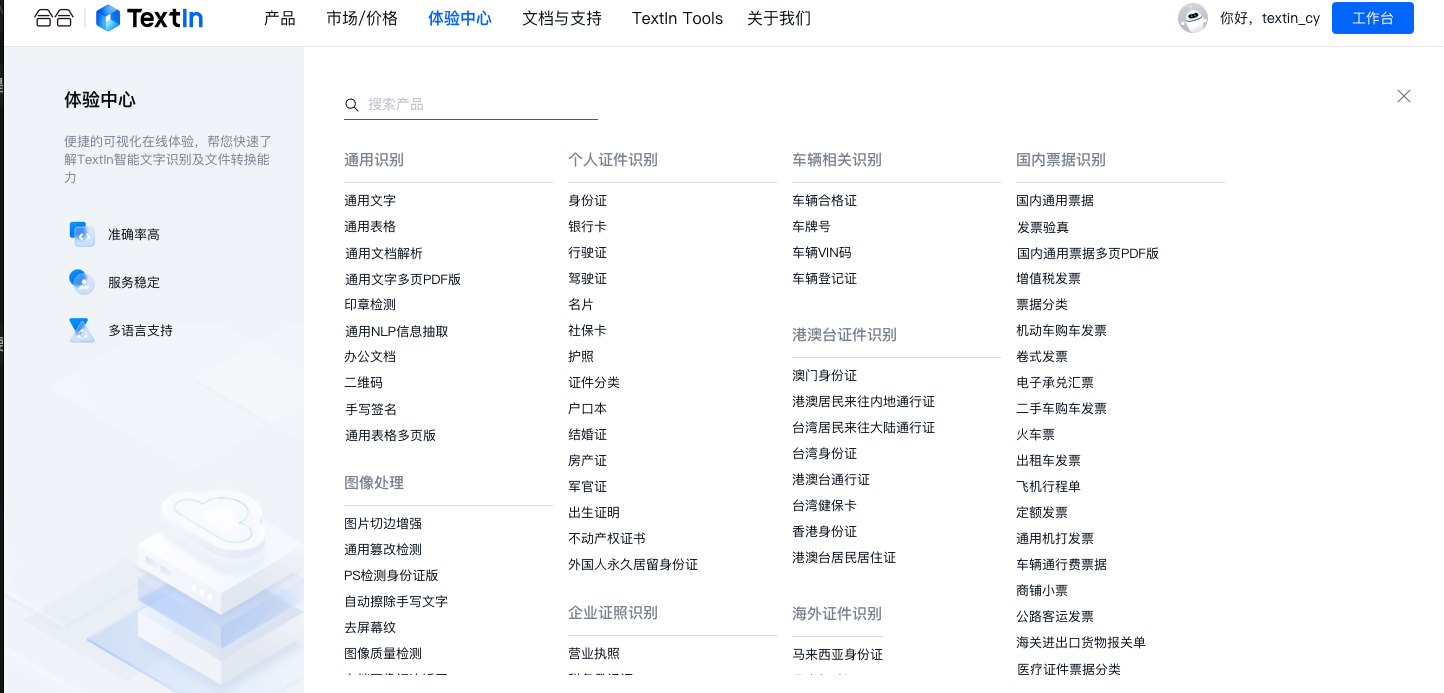Open 图片切边增强 link
1444x693 pixels.
tap(383, 524)
